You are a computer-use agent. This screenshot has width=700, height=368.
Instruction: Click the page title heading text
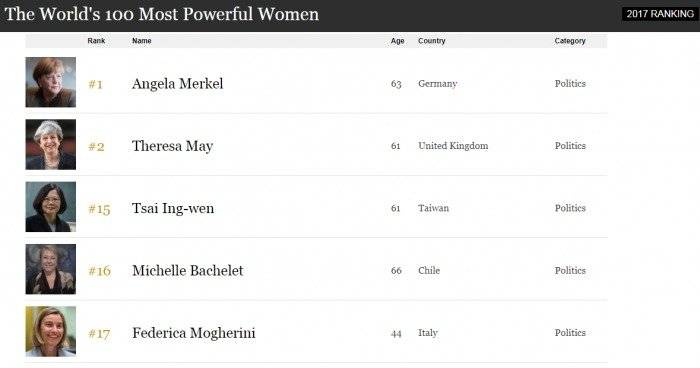[162, 14]
